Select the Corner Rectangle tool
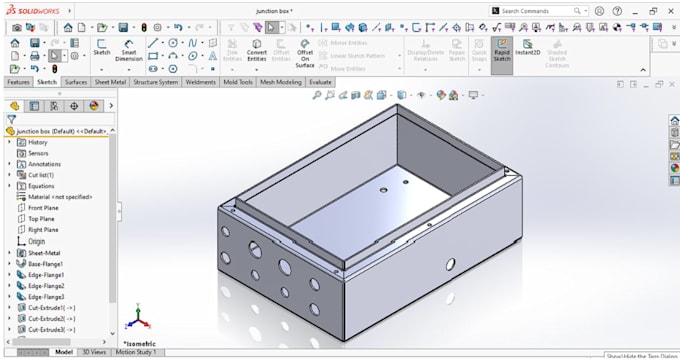680x361 pixels. tap(153, 56)
